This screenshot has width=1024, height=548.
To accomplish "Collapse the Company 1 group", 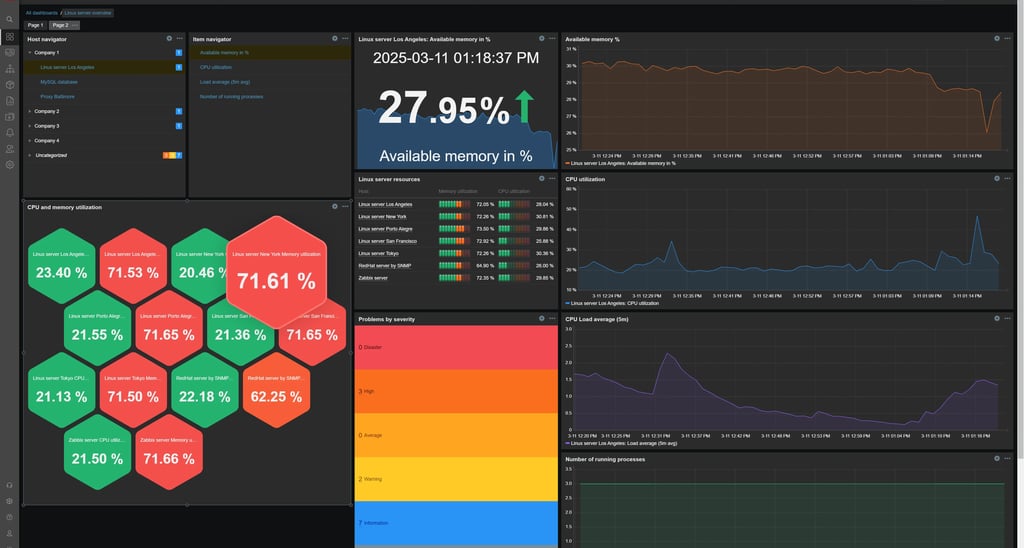I will [x=29, y=52].
